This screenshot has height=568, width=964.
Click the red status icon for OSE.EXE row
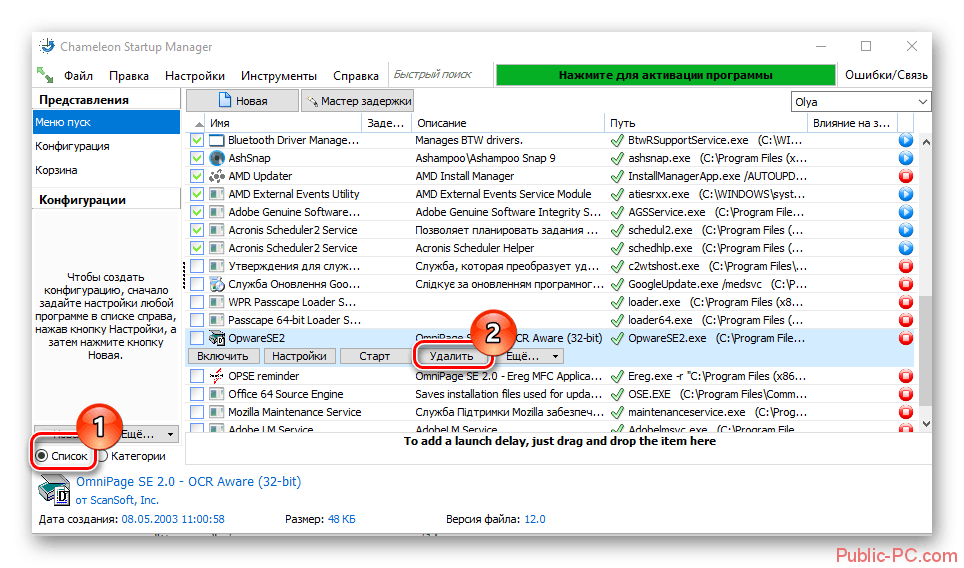pyautogui.click(x=906, y=394)
